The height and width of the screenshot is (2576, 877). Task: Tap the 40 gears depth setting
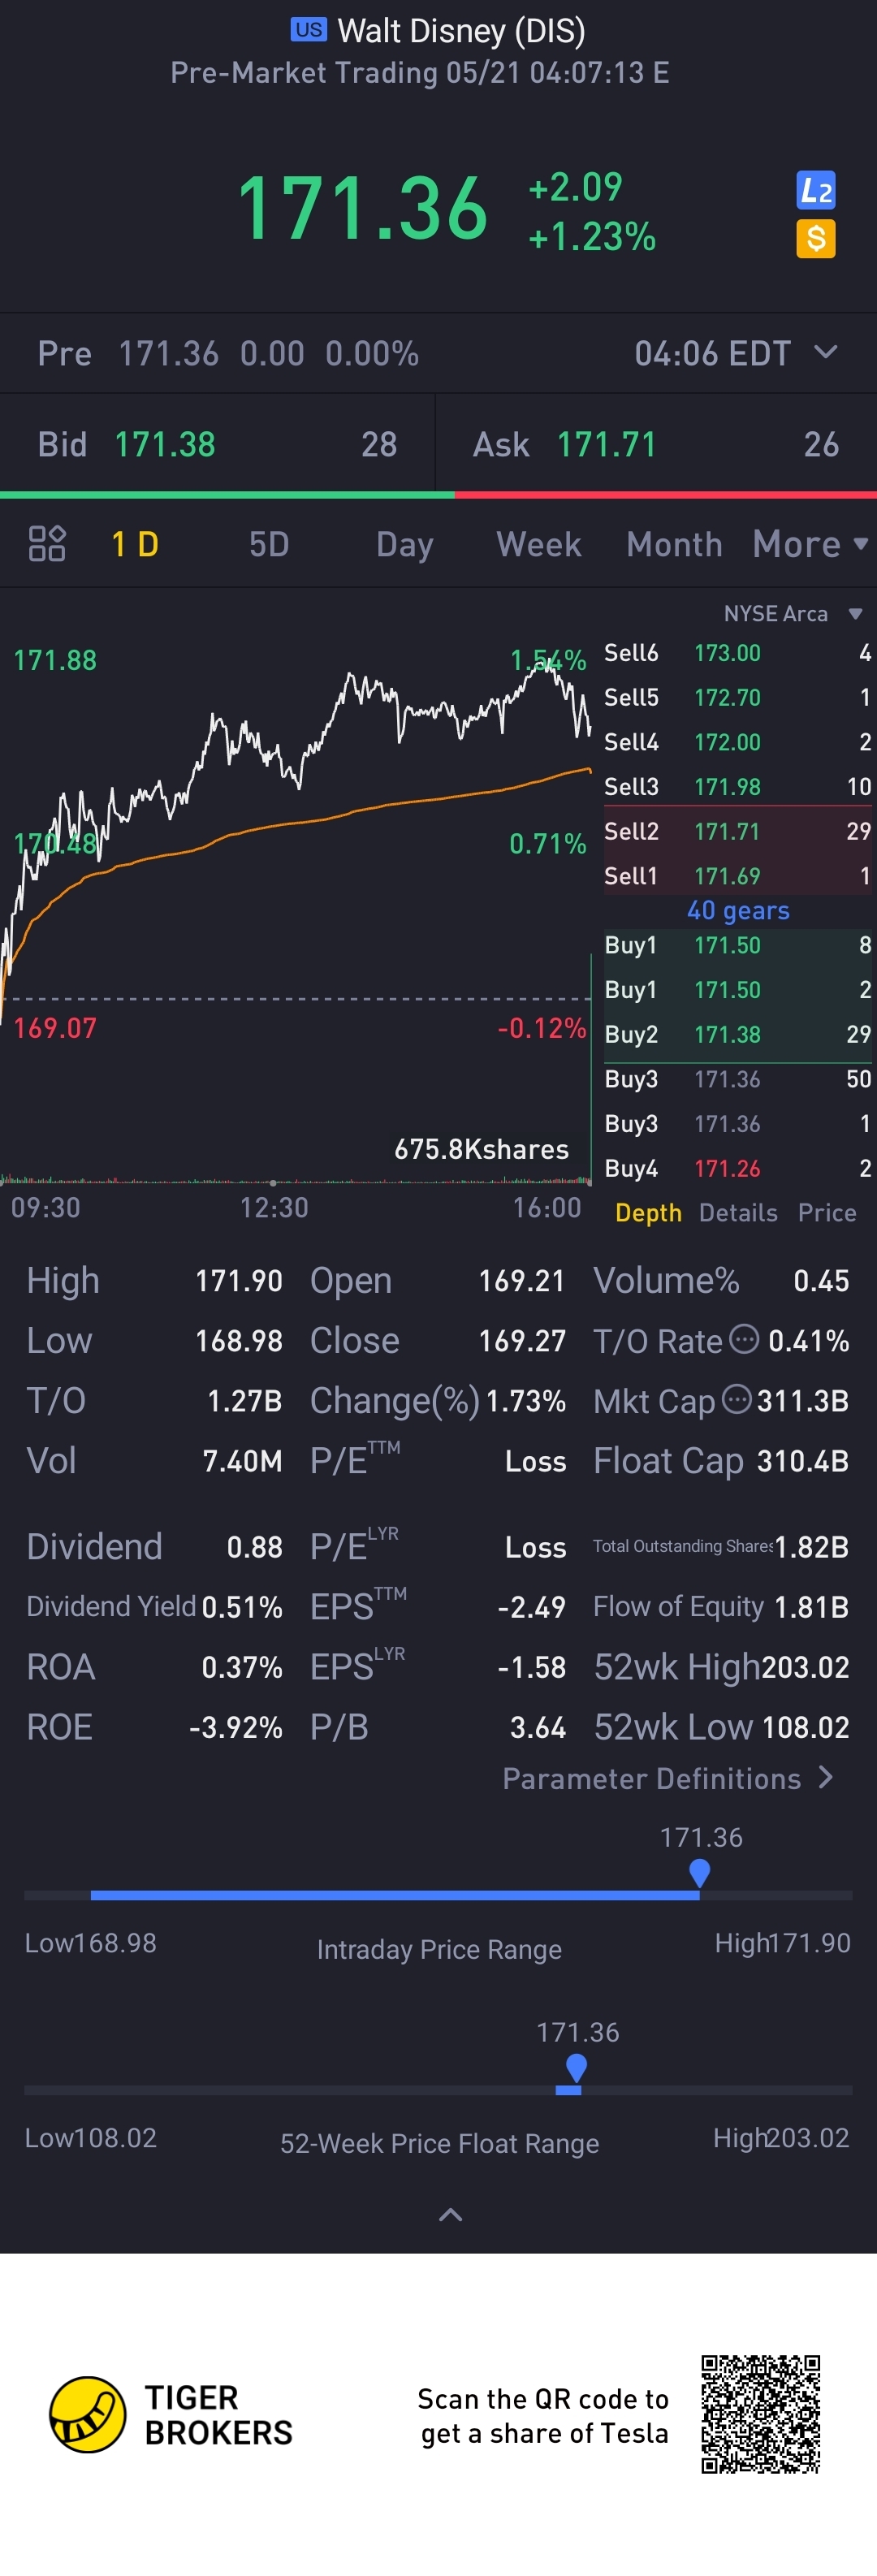click(738, 911)
